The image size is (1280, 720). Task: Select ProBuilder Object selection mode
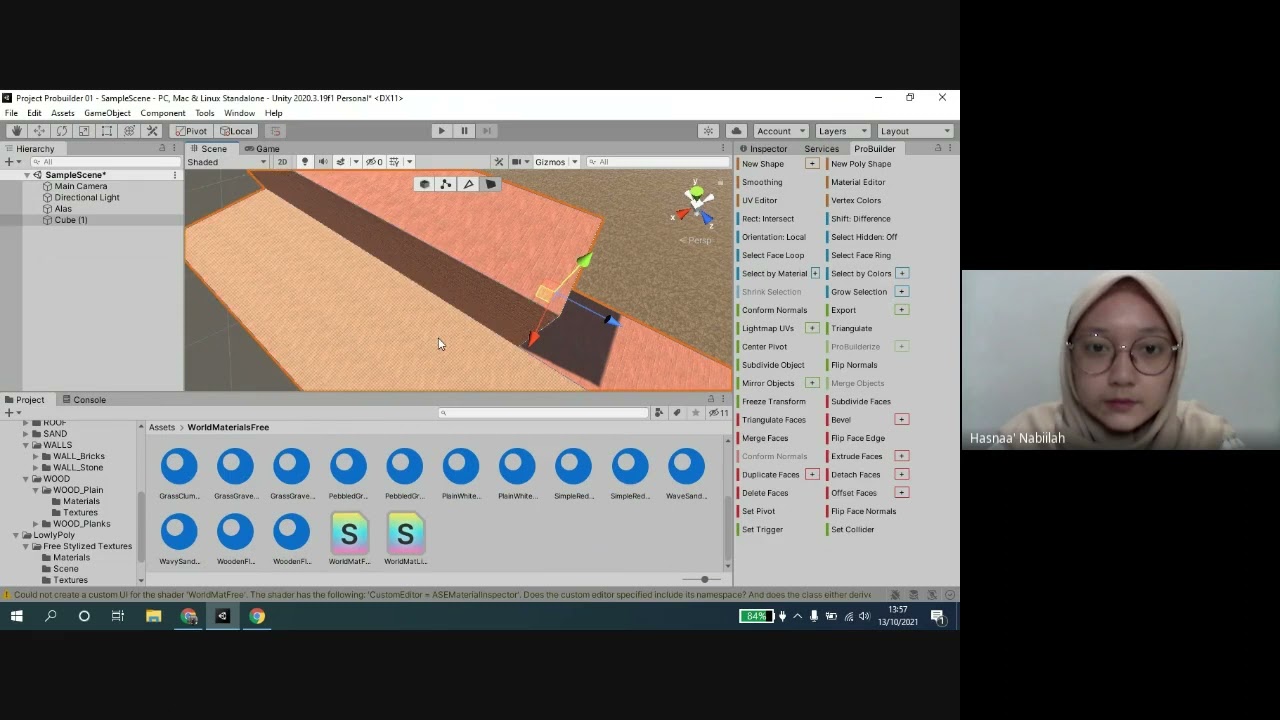[x=425, y=184]
